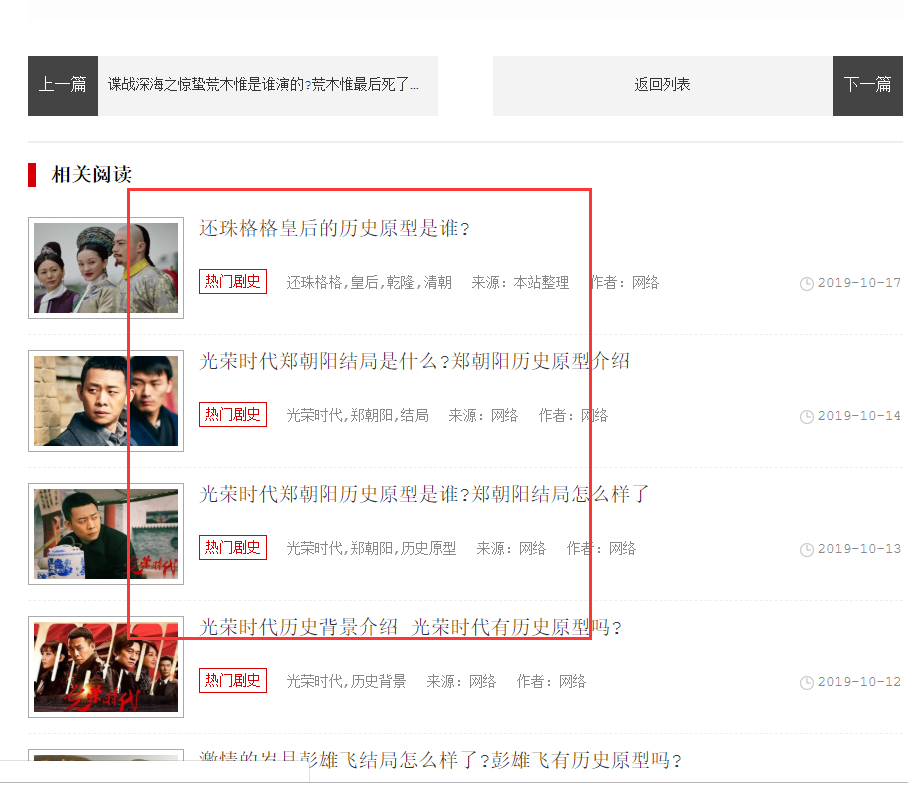The image size is (908, 809).
Task: Open article 彭雄飞结局怎么样了?彭雄飞有历史原型吗?
Action: click(x=441, y=760)
